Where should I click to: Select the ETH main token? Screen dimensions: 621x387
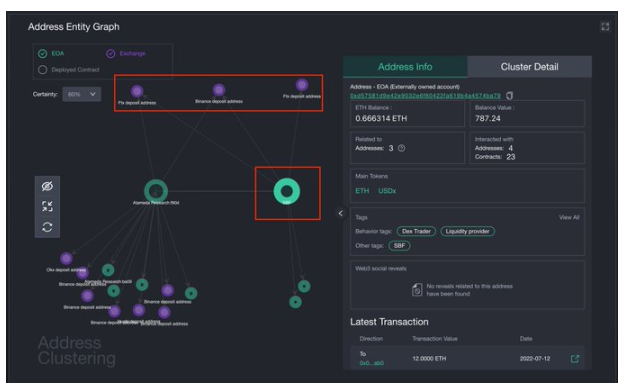(x=362, y=191)
